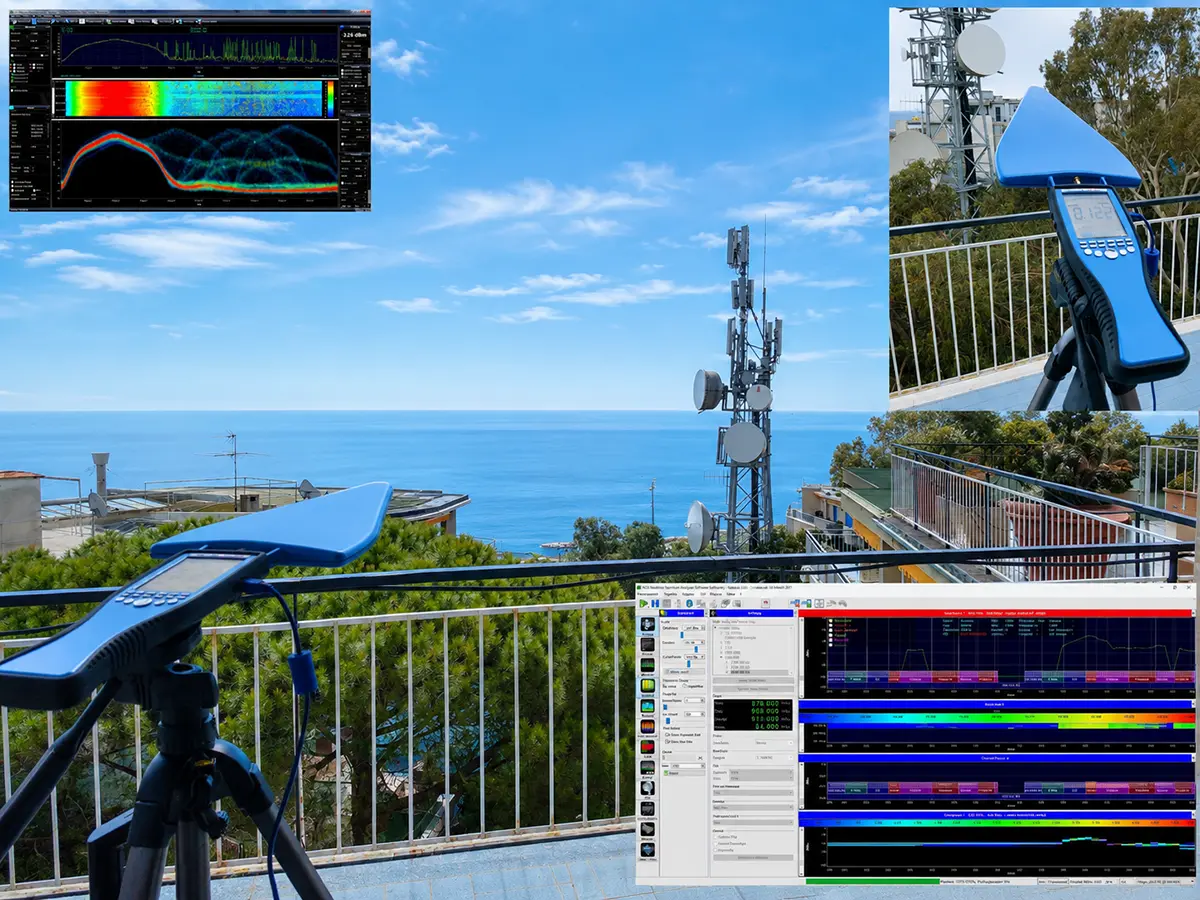Click the green progress bar in status bar
This screenshot has width=1200, height=900.
tap(872, 881)
